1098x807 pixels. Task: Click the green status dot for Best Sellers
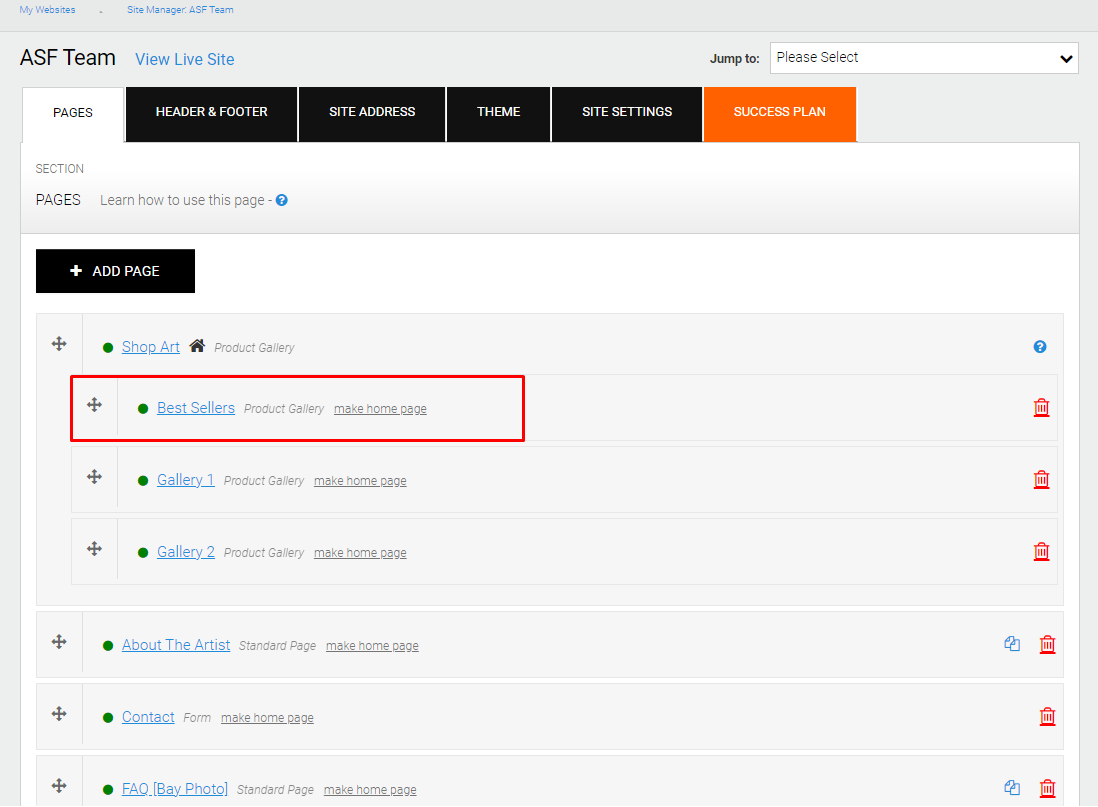pos(143,409)
